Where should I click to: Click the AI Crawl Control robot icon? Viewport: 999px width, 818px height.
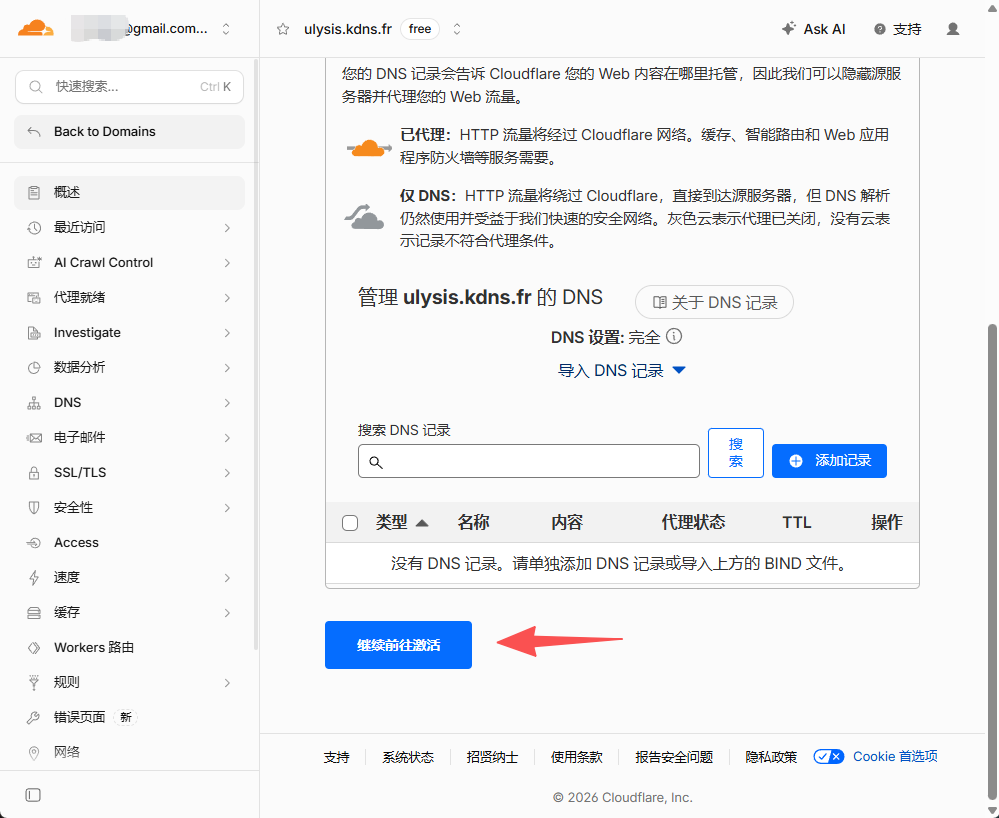click(34, 262)
